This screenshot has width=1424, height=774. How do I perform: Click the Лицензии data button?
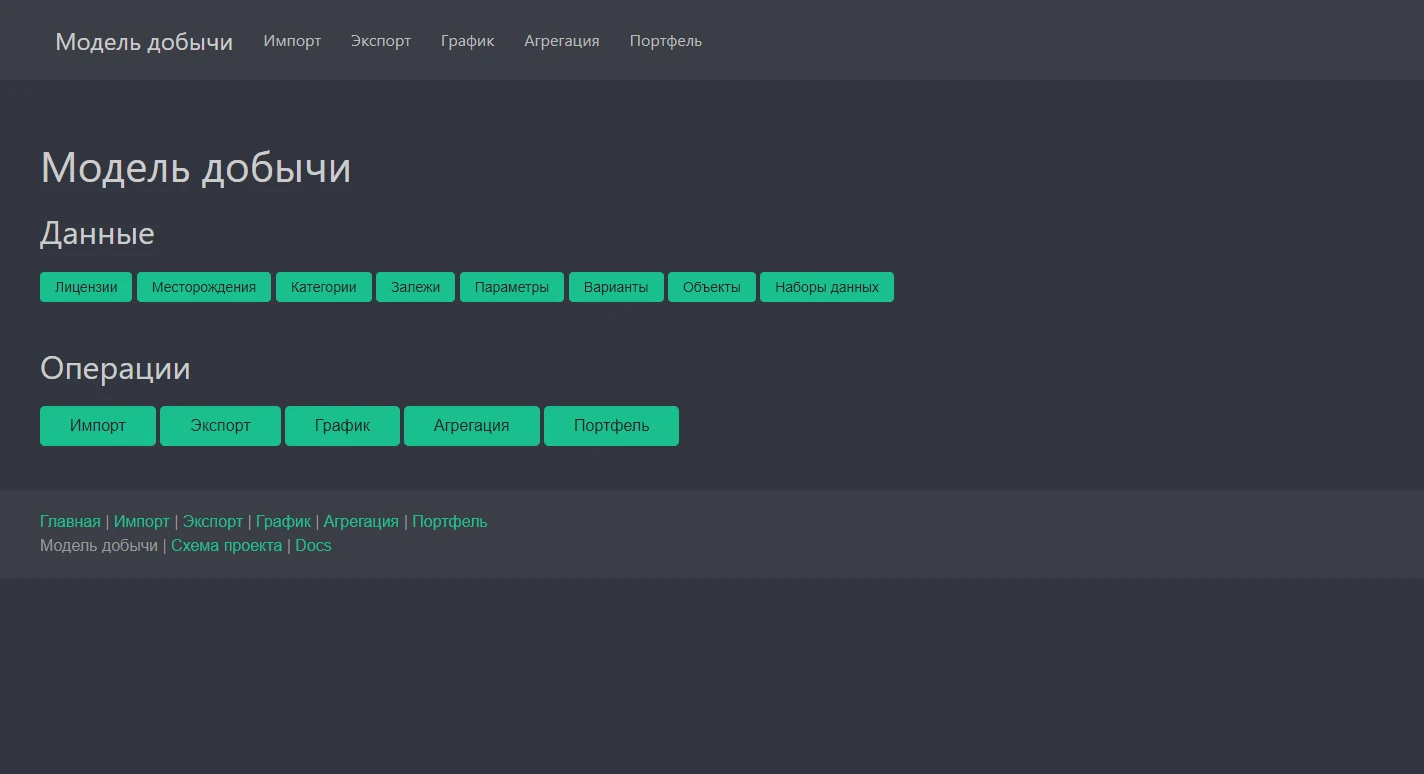[86, 287]
